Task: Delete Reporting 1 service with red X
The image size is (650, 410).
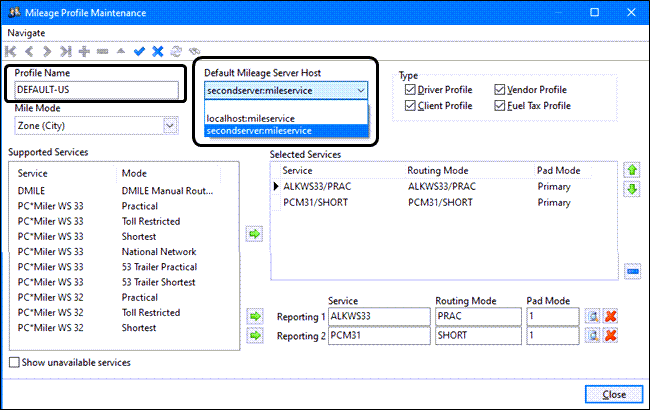Action: pyautogui.click(x=610, y=316)
